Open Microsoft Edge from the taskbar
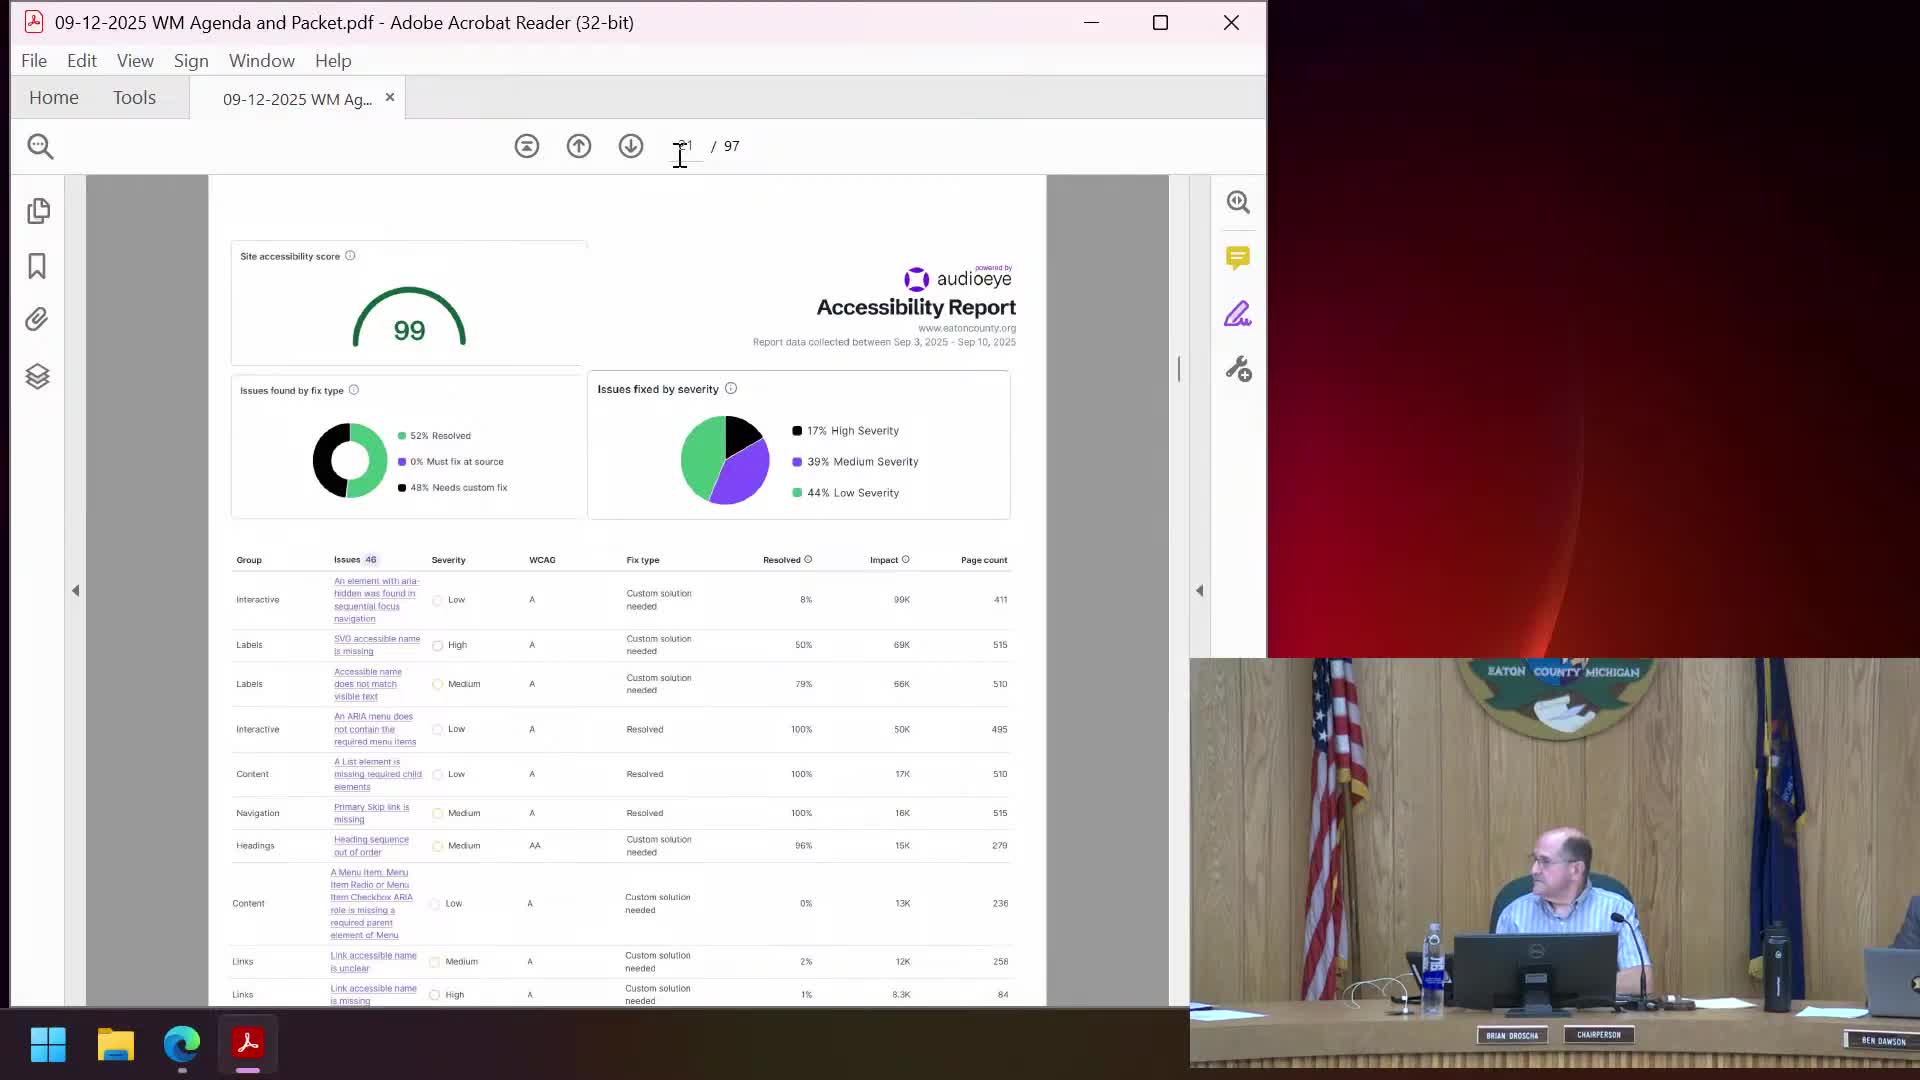1920x1080 pixels. click(182, 1044)
